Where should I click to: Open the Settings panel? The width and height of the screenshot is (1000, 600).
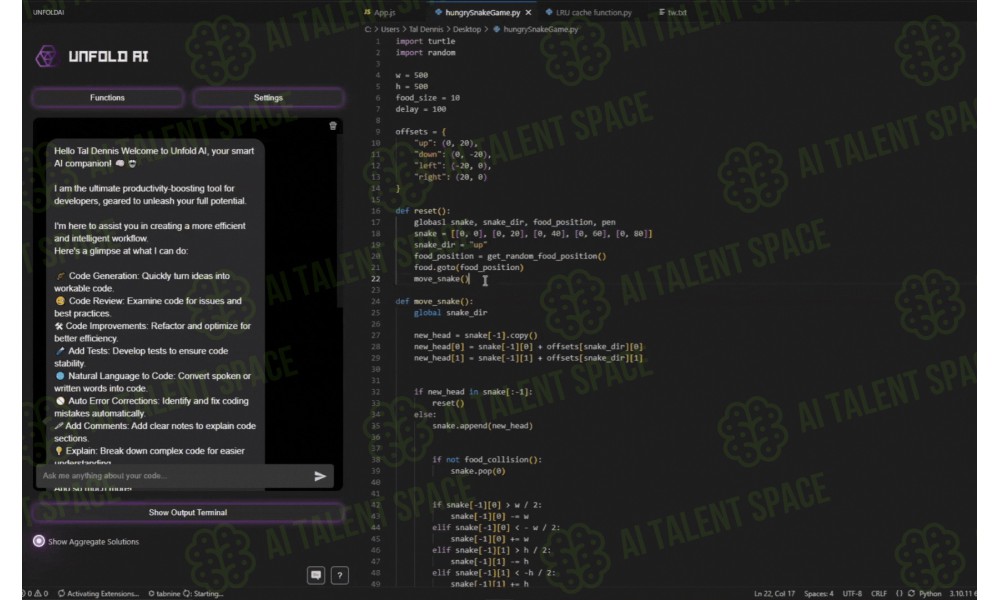click(x=268, y=98)
